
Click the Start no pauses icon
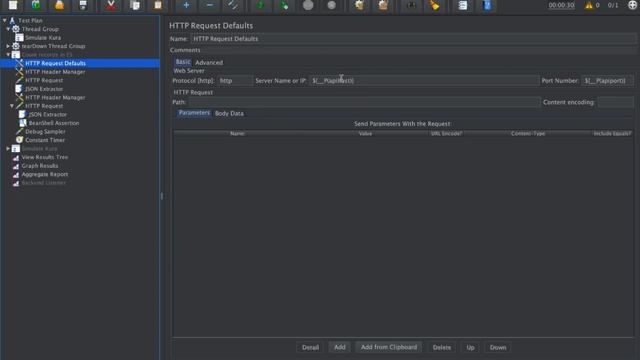pyautogui.click(x=284, y=5)
